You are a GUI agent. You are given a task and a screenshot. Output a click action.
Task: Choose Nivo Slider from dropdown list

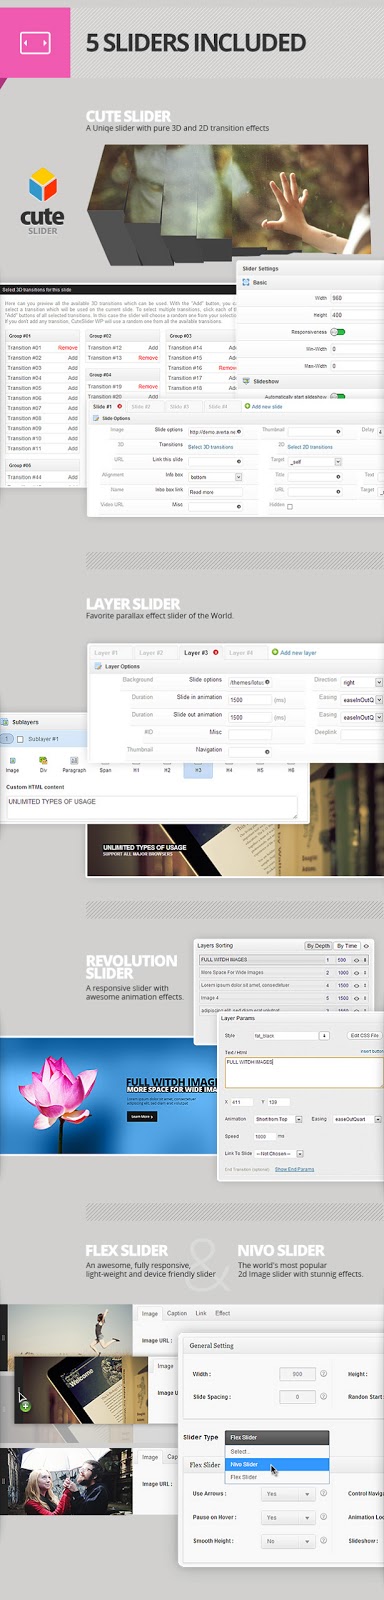pos(277,1464)
